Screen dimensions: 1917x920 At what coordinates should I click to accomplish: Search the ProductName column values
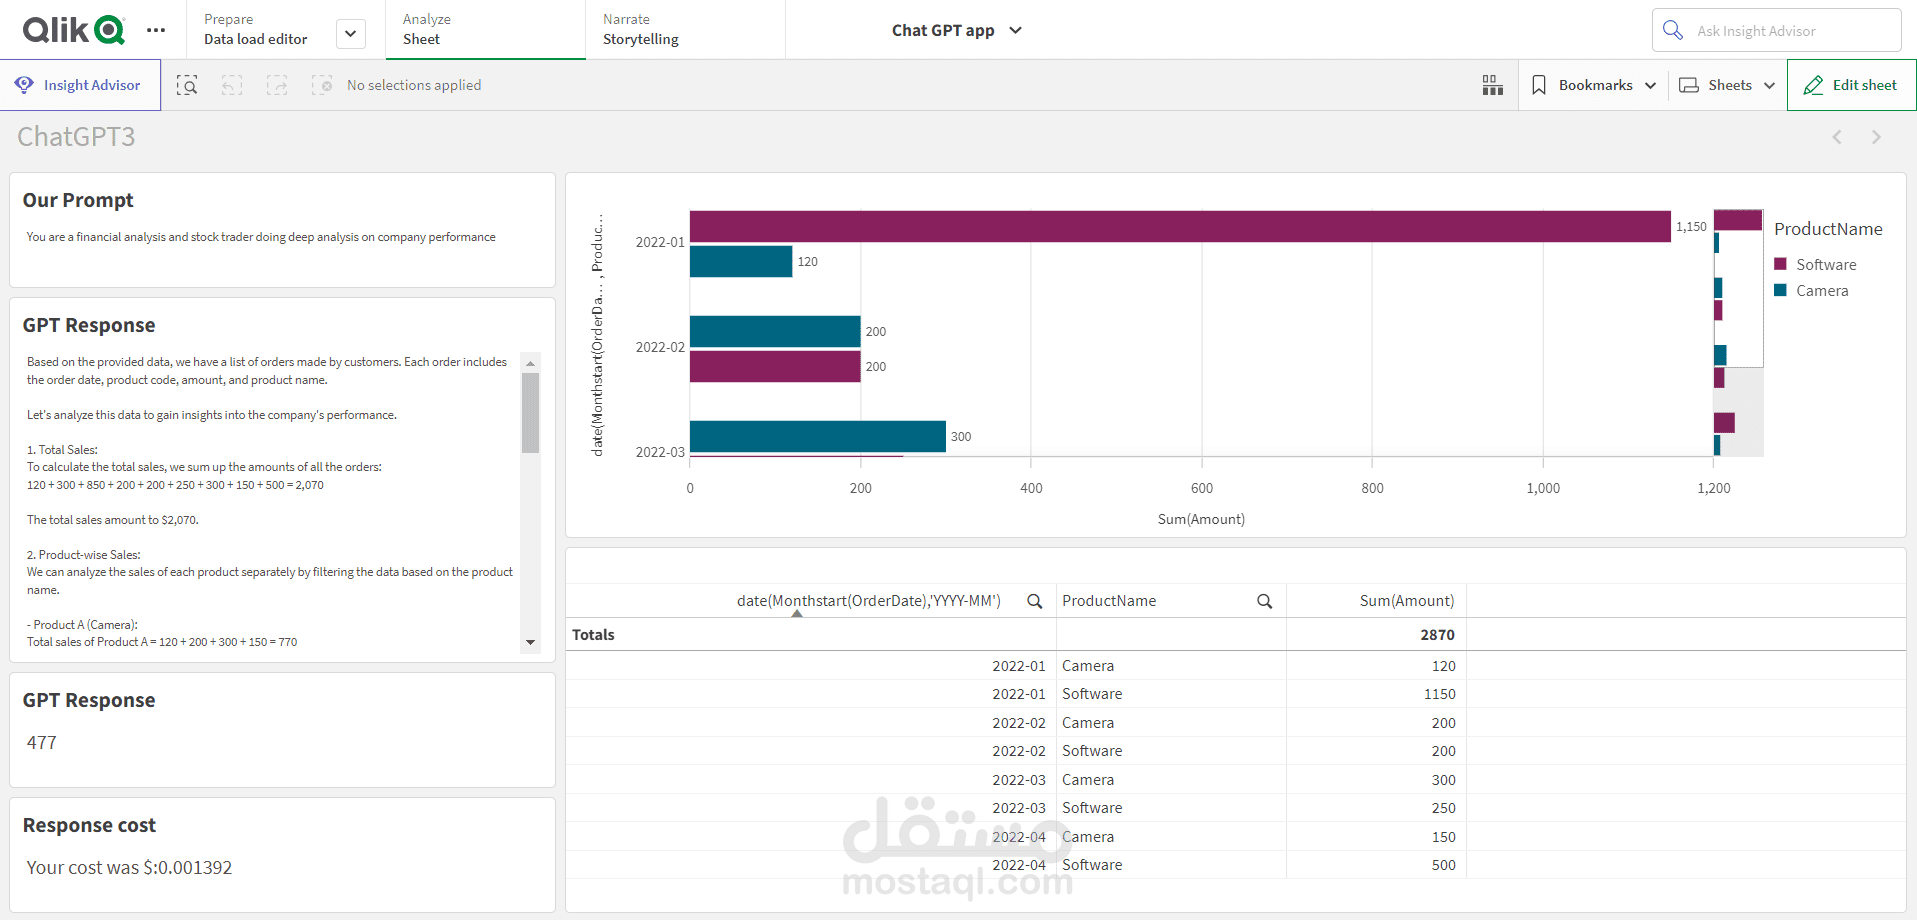pos(1265,601)
